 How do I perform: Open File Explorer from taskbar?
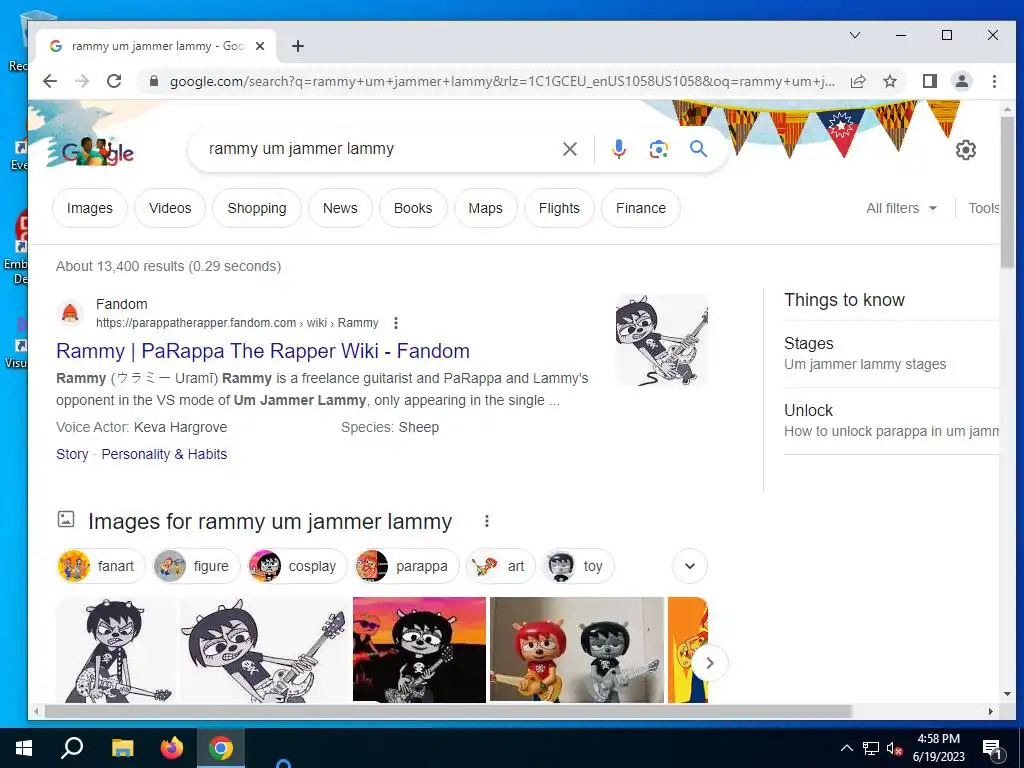click(x=122, y=748)
